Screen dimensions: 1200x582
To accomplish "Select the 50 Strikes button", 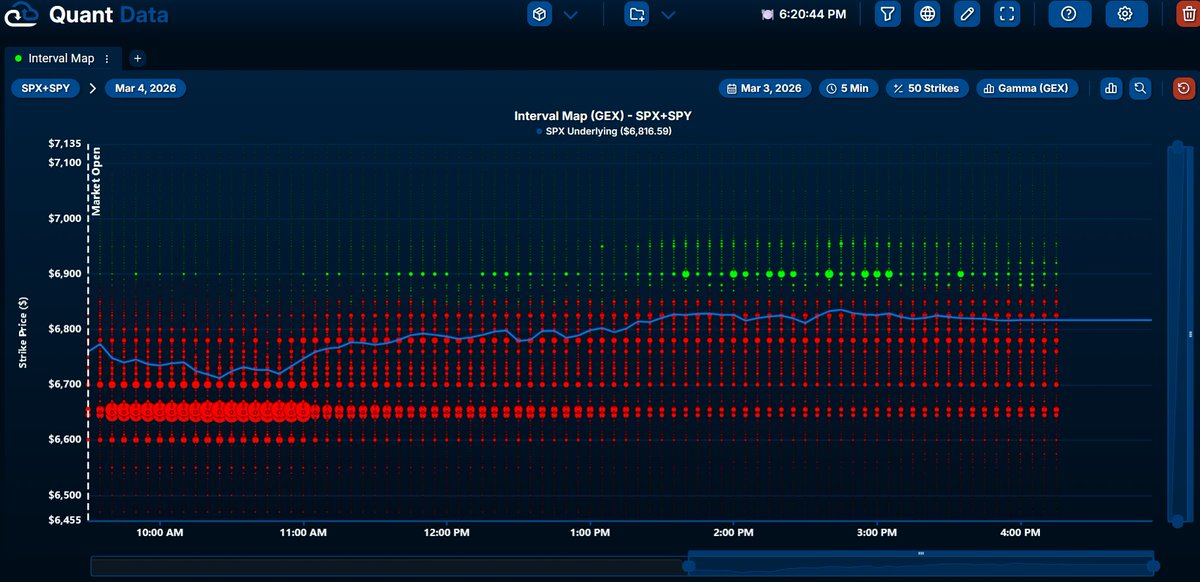I will pos(927,88).
